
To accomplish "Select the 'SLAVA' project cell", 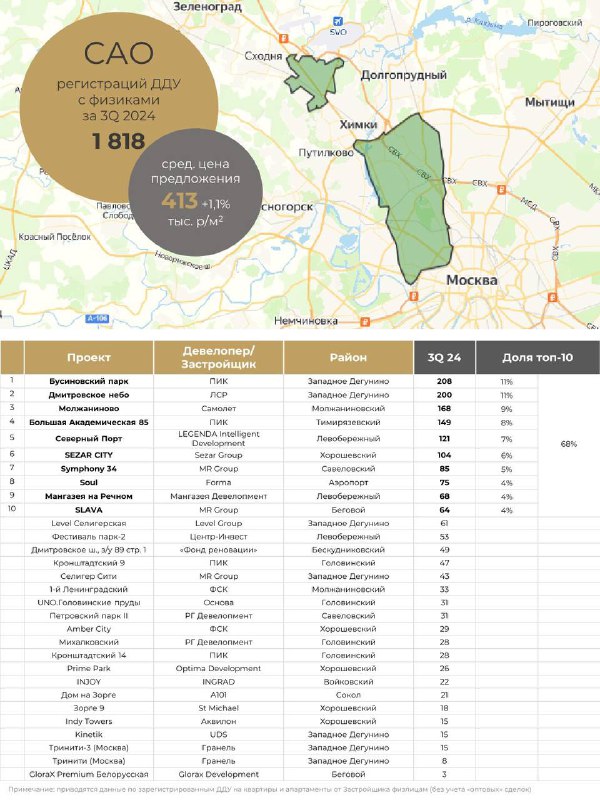I will tap(89, 510).
